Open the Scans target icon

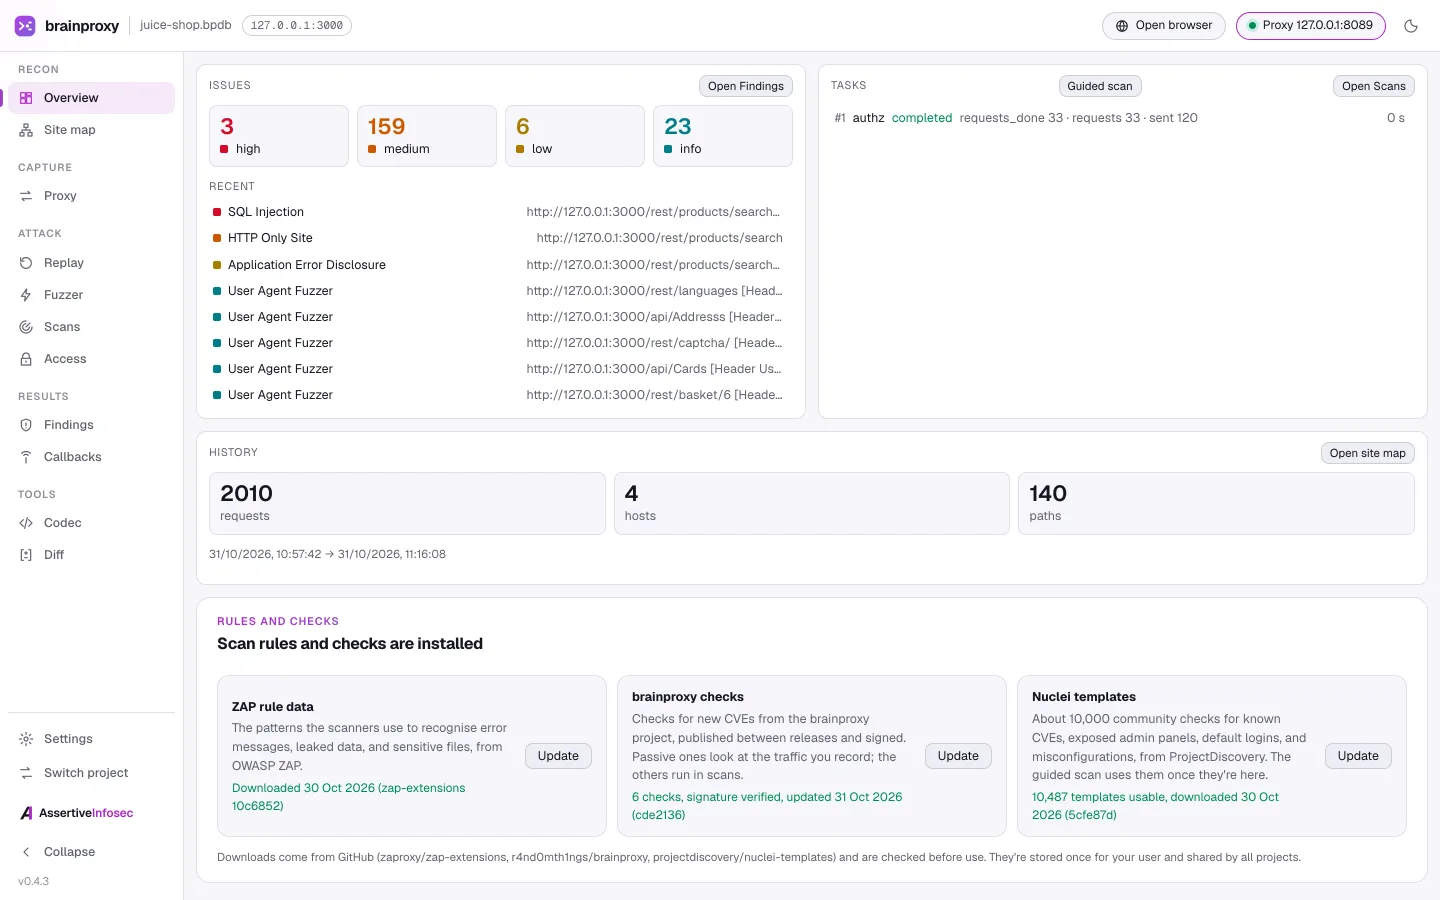coord(26,327)
